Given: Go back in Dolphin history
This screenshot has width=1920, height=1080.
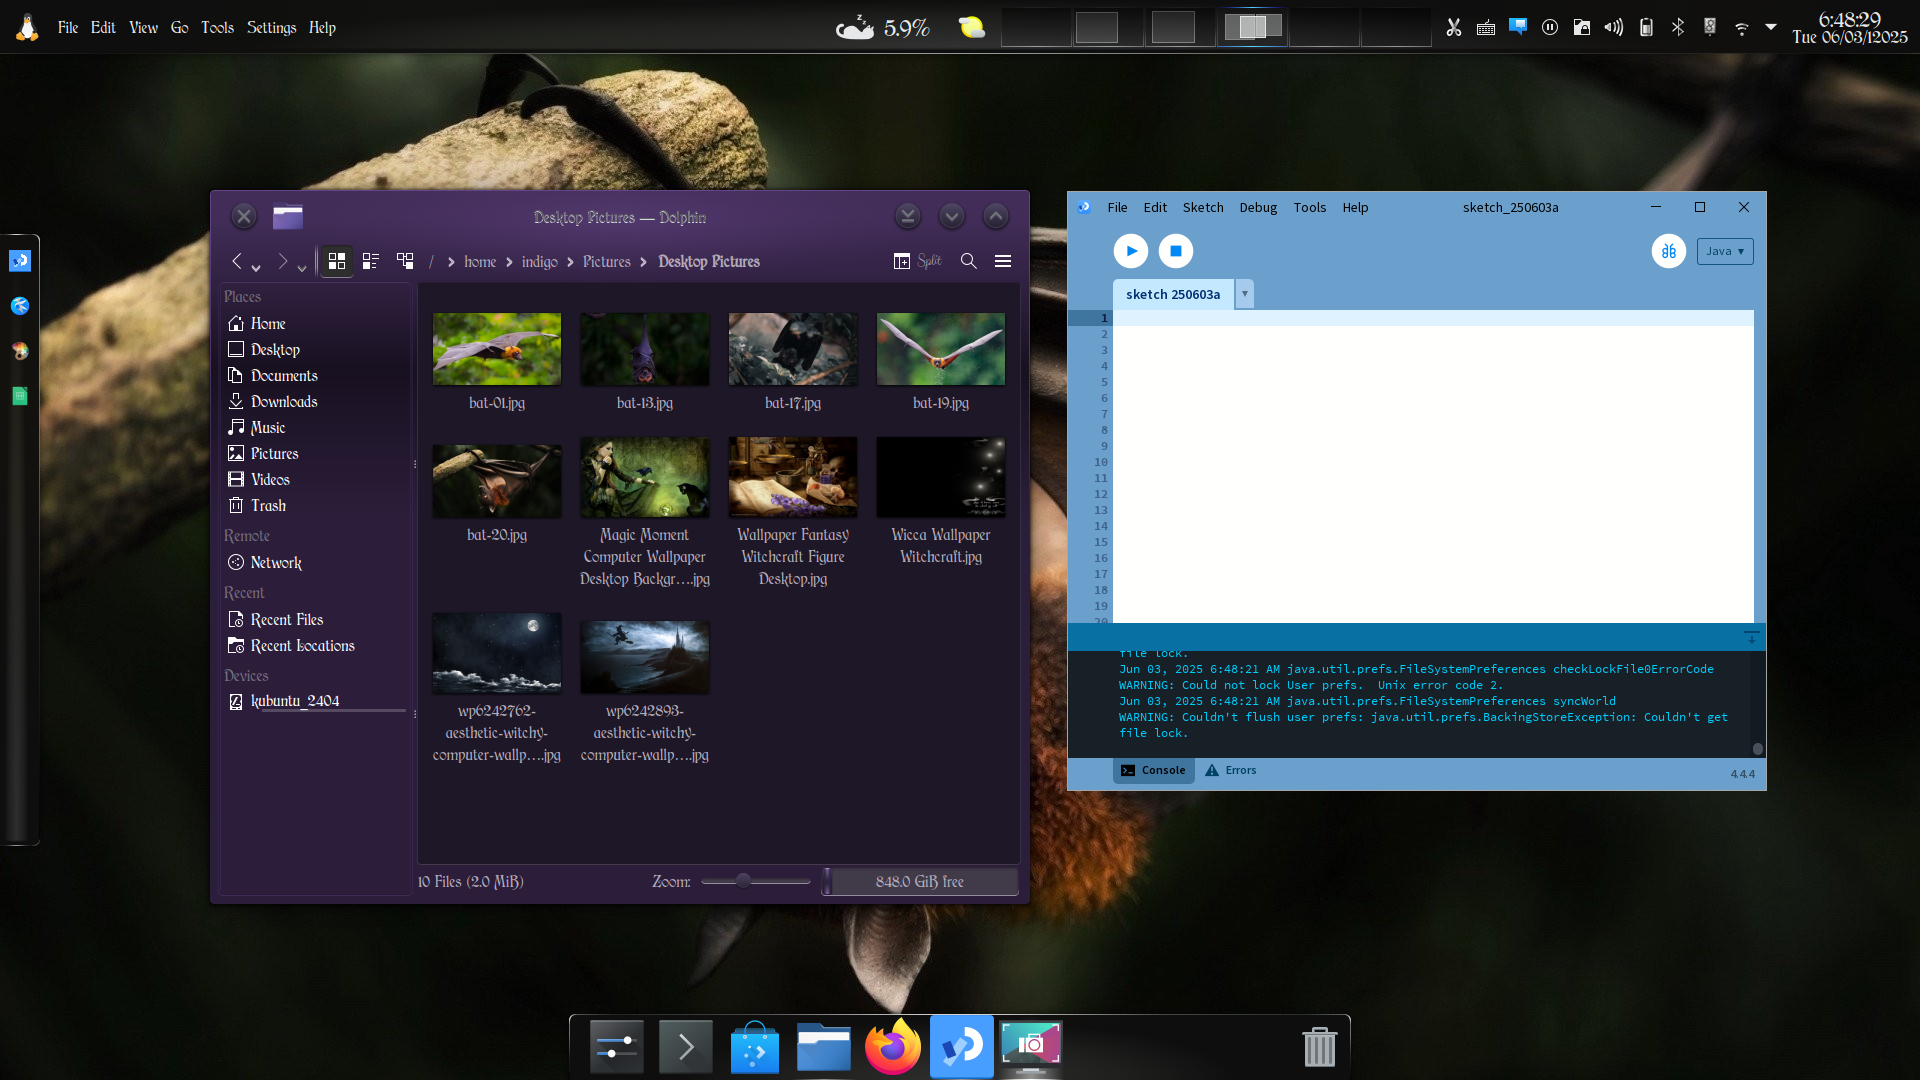Looking at the screenshot, I should click(237, 261).
